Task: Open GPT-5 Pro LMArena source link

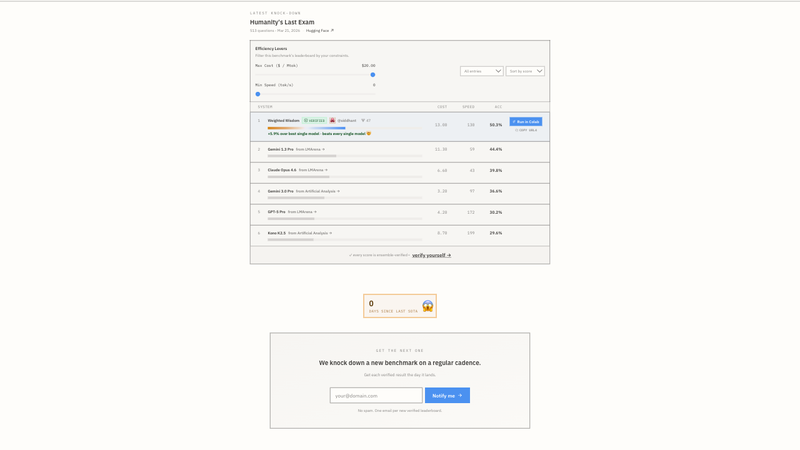Action: tap(302, 212)
